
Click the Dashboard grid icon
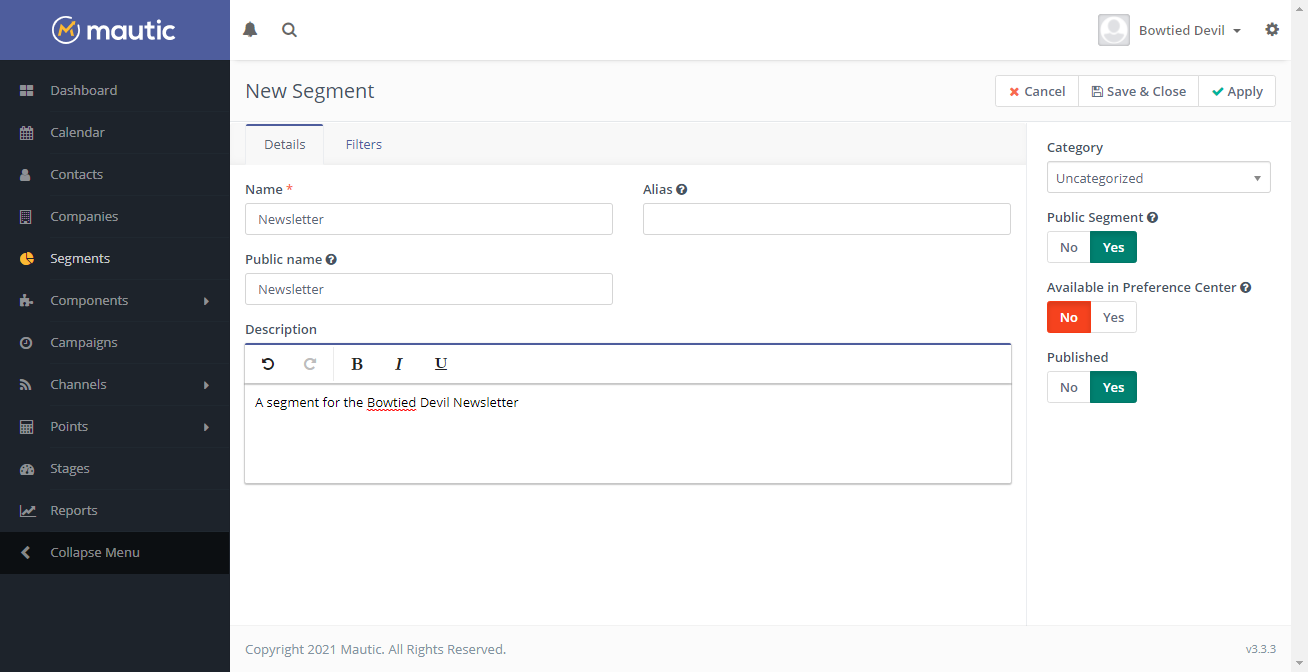[27, 90]
